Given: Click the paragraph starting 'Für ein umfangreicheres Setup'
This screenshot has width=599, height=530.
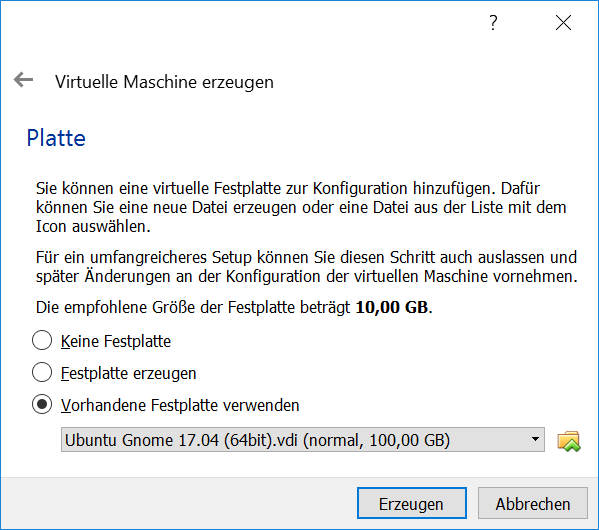Looking at the screenshot, I should click(x=306, y=267).
